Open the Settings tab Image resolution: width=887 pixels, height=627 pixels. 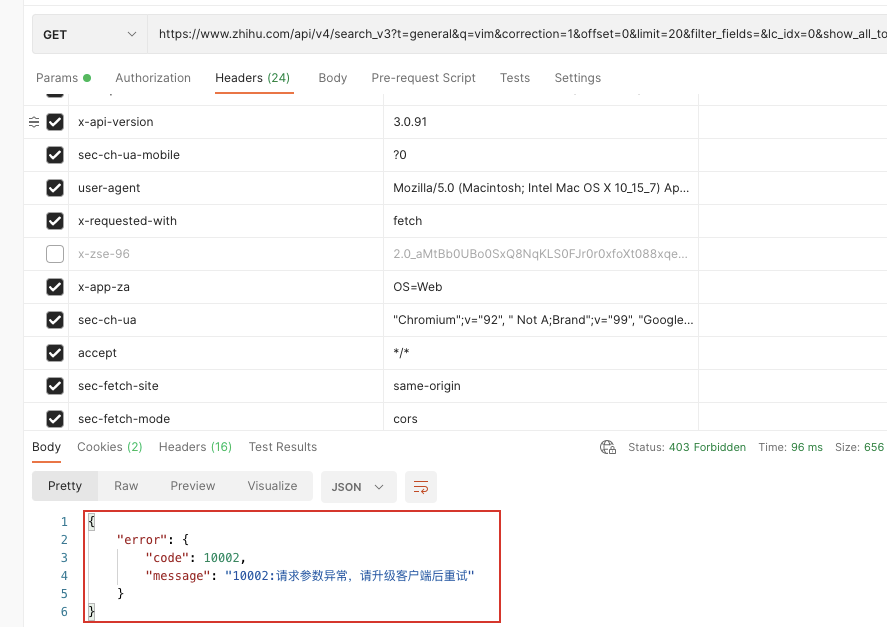578,78
